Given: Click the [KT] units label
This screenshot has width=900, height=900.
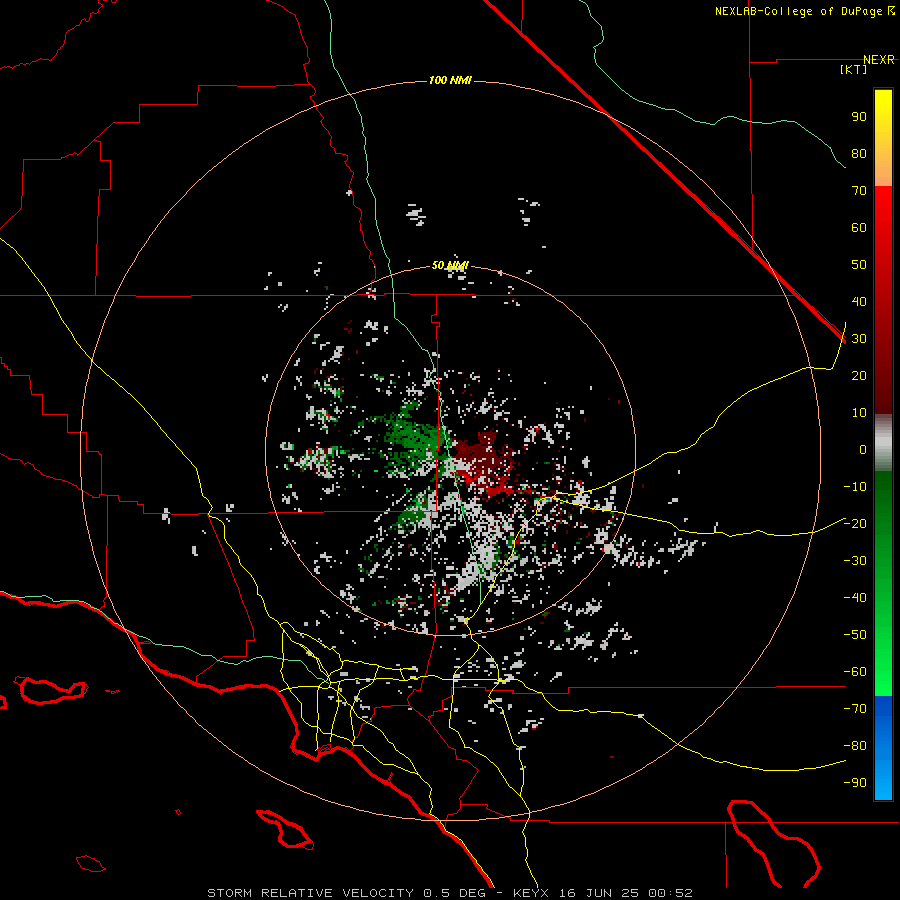Looking at the screenshot, I should pos(854,69).
